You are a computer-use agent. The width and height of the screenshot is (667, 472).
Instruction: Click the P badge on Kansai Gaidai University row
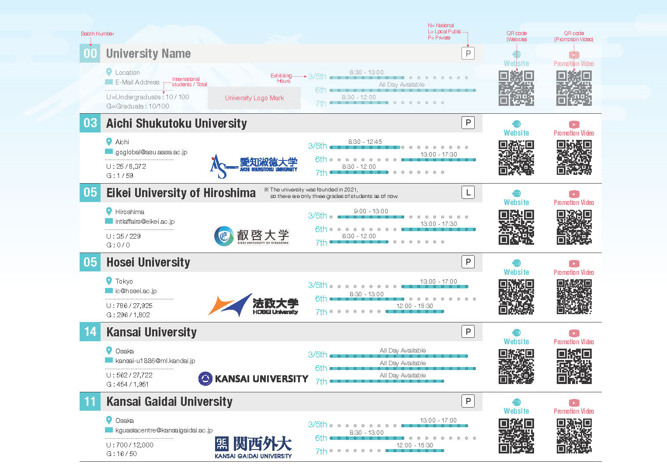[x=468, y=401]
